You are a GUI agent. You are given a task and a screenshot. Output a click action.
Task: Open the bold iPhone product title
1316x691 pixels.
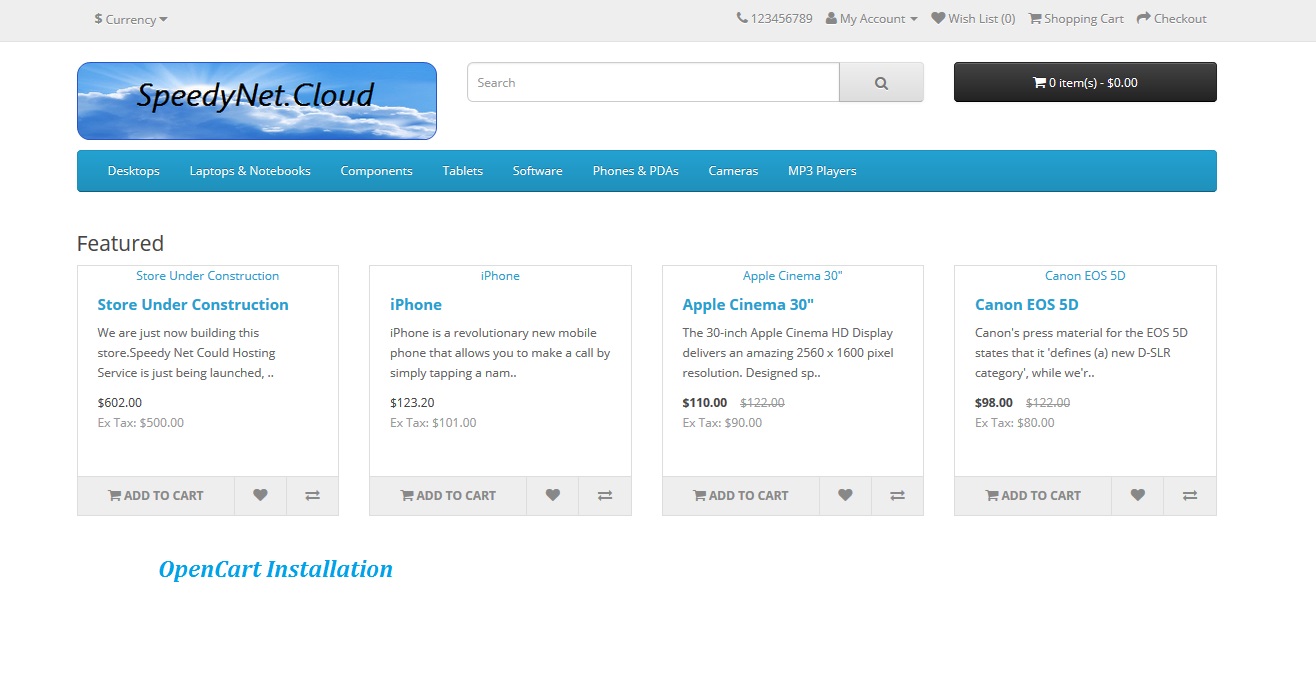416,304
